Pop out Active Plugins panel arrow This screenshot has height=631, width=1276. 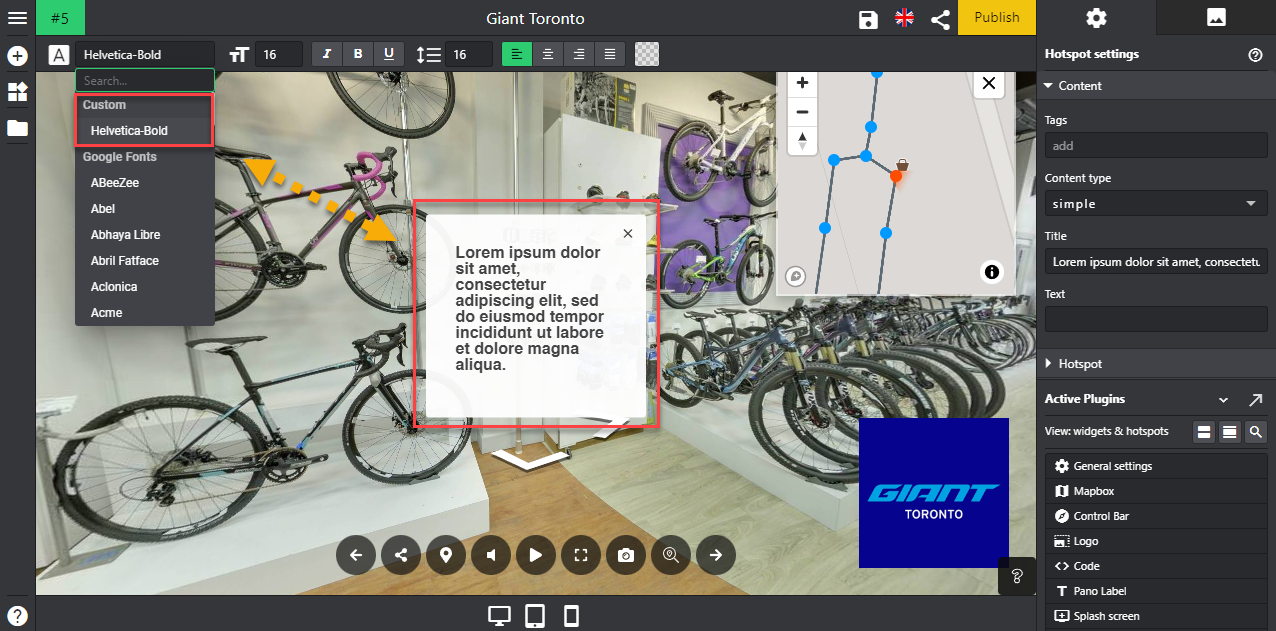click(1256, 400)
